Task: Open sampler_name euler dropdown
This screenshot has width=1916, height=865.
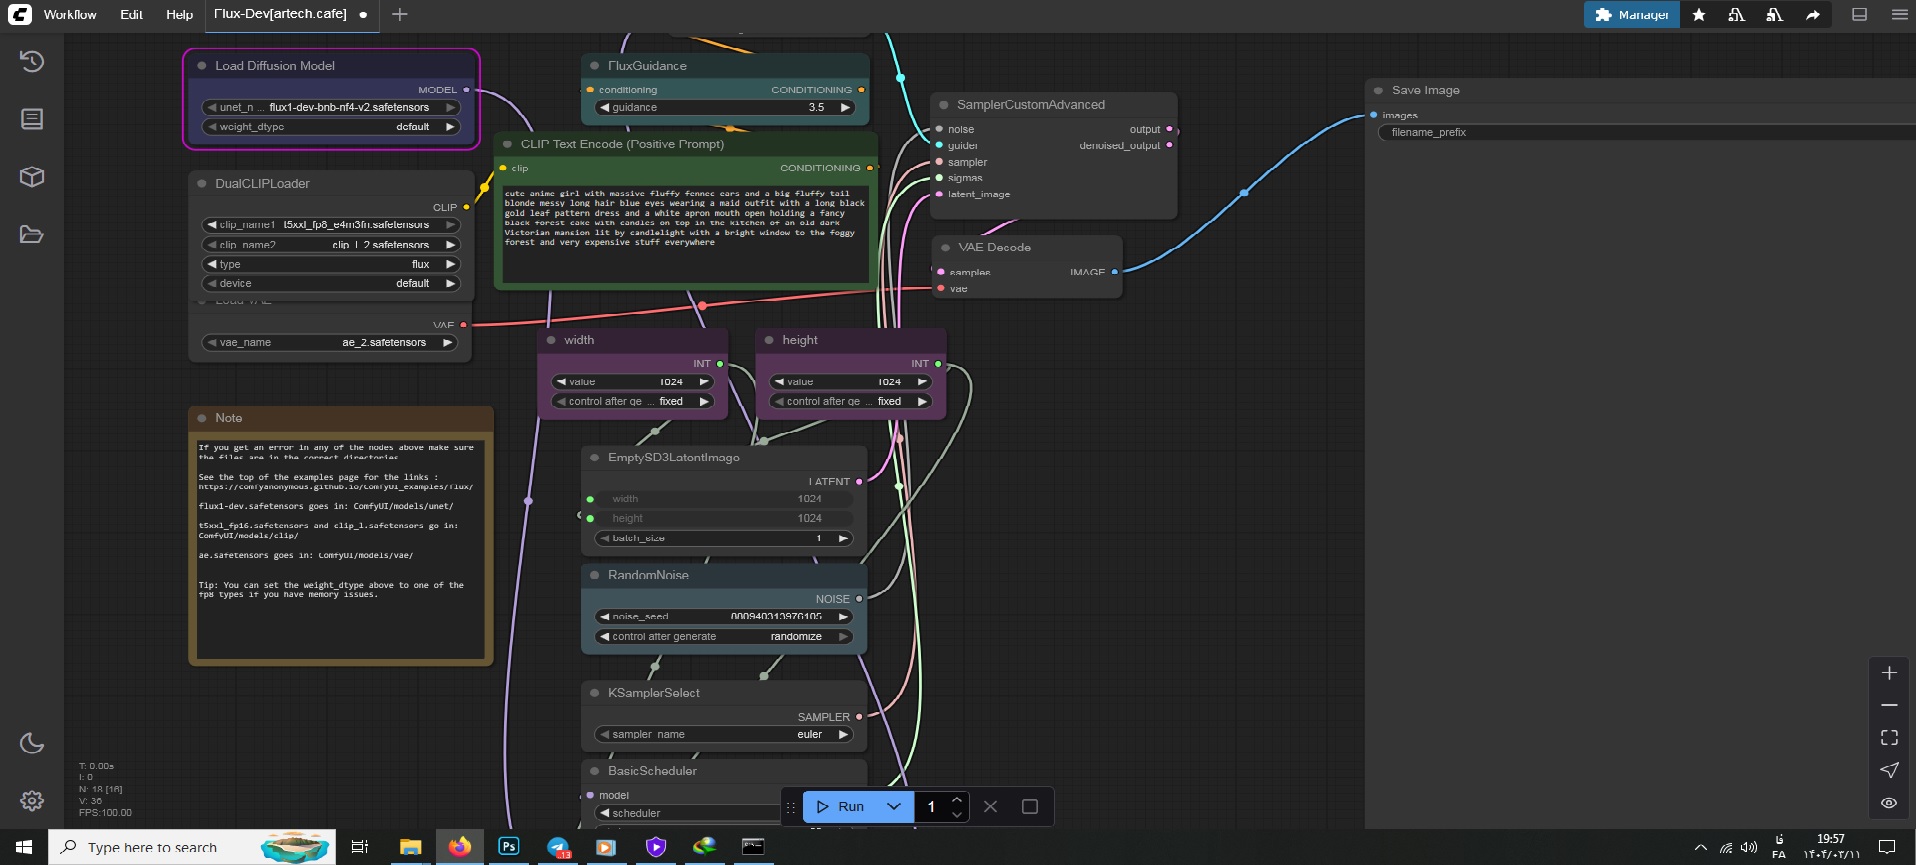Action: (725, 734)
